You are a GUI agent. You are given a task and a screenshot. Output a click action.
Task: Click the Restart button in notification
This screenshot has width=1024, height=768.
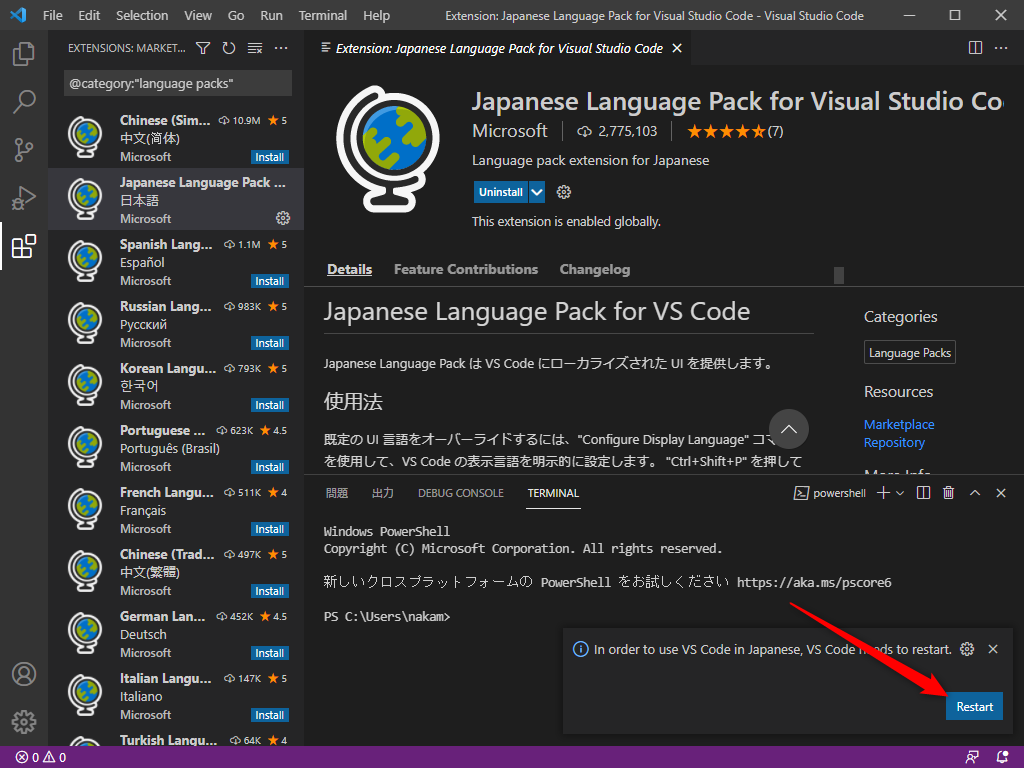[974, 707]
